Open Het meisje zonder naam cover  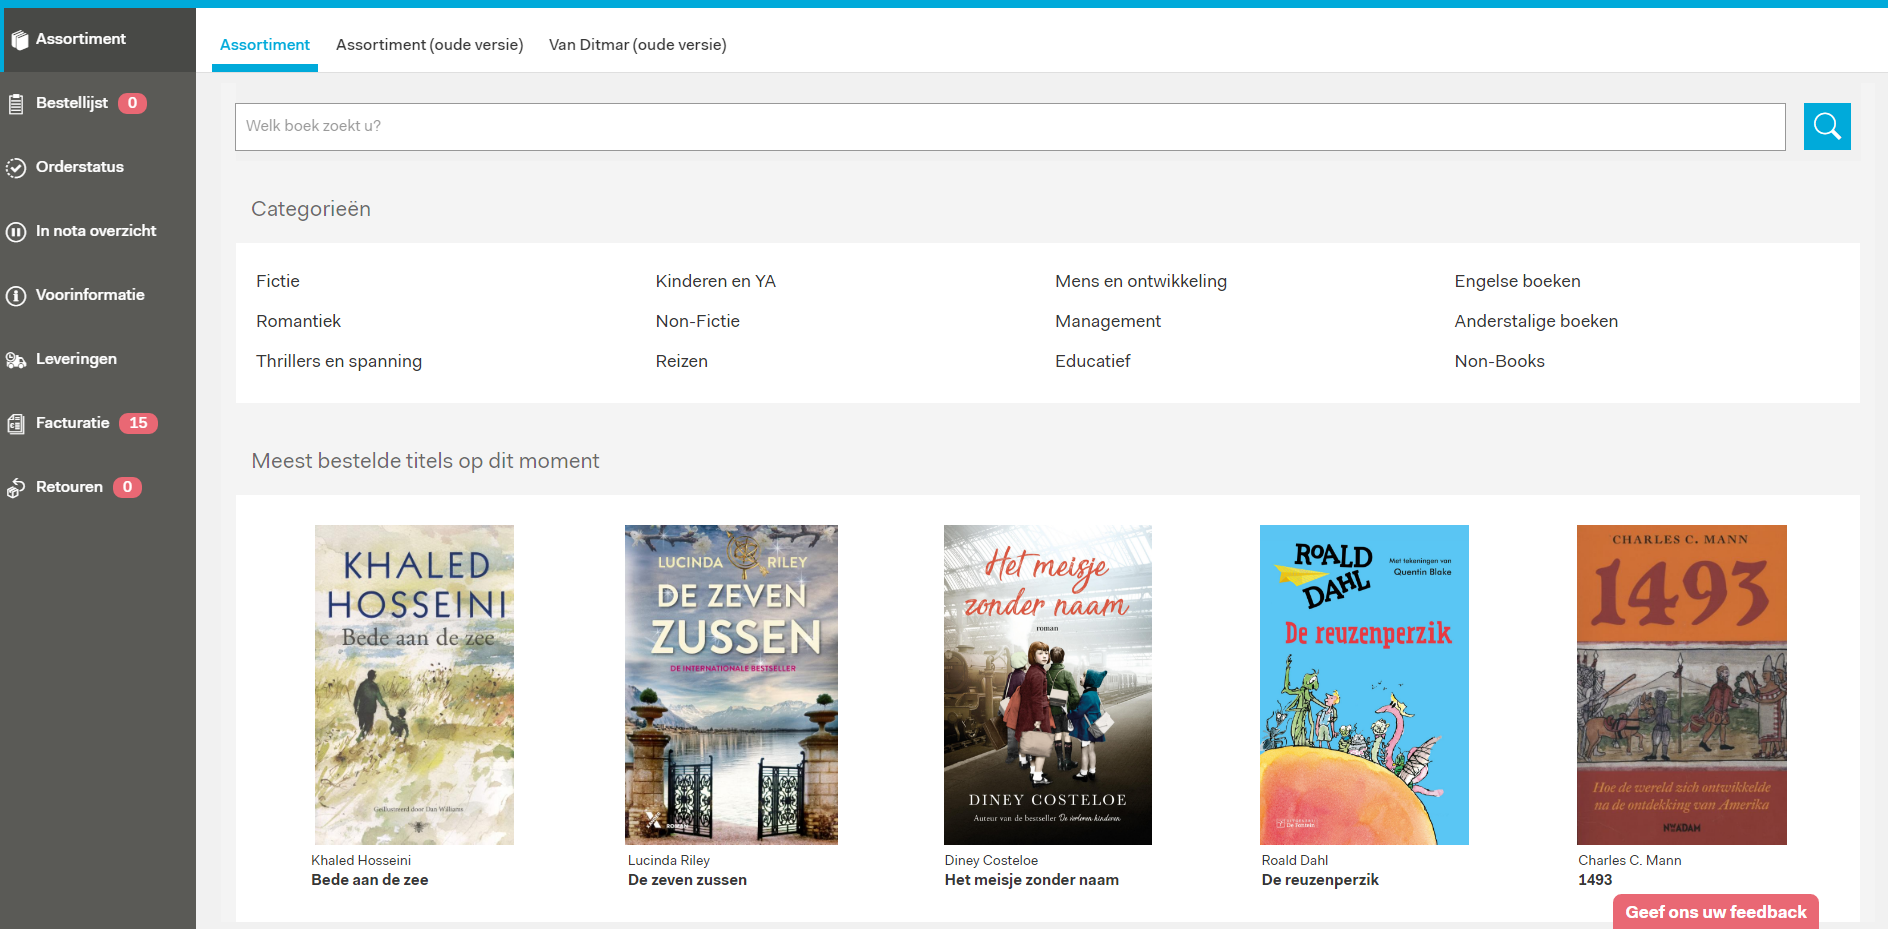pos(1048,685)
